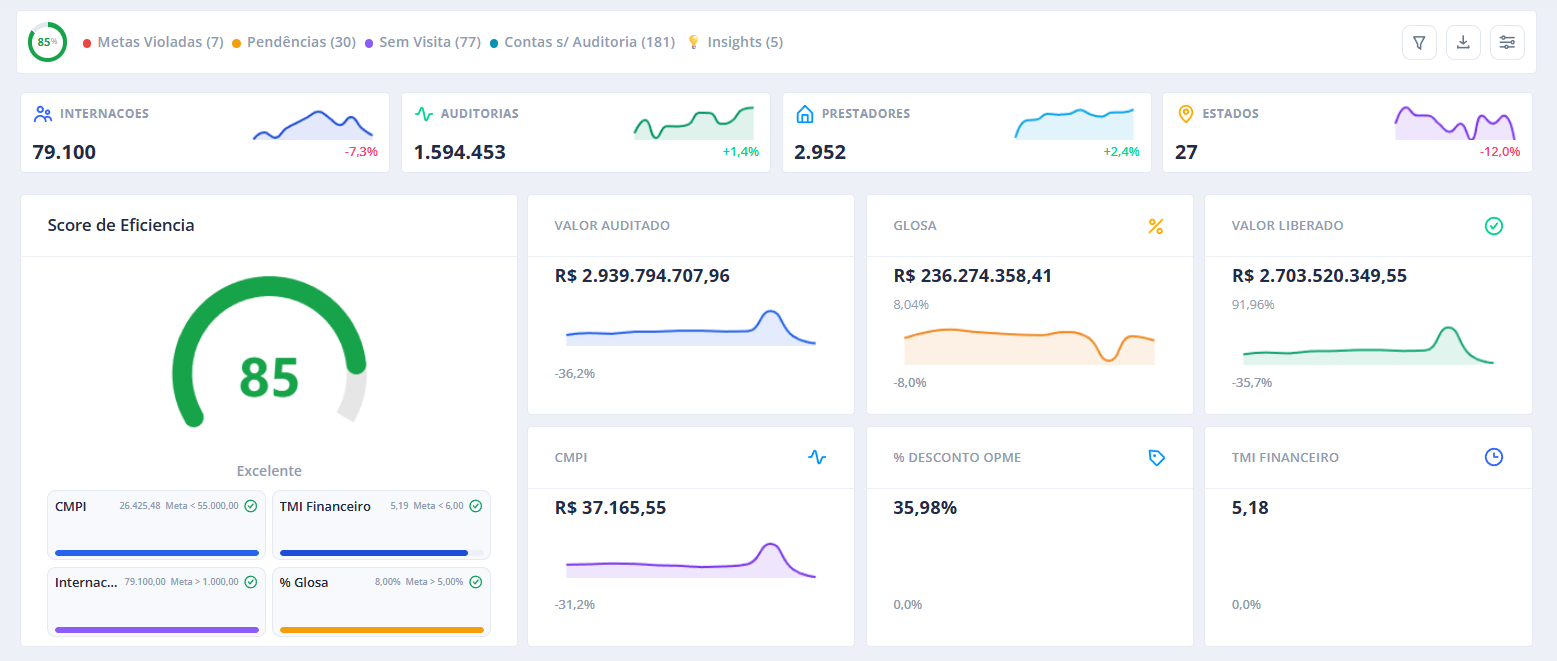Click the Glosa orange trend chart
This screenshot has height=661, width=1557.
(x=1029, y=346)
